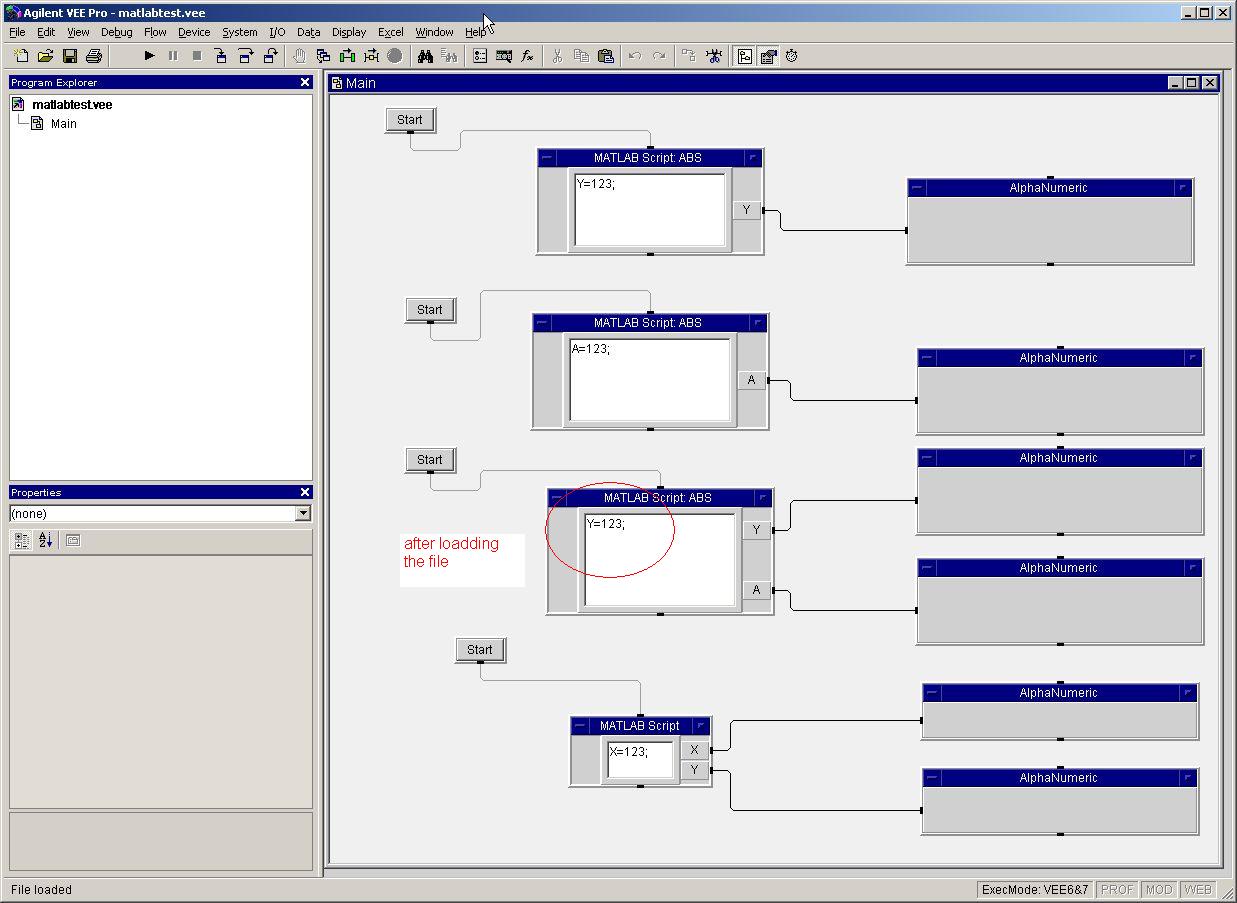1237x903 pixels.
Task: Click the Open file folder icon
Action: 45,56
